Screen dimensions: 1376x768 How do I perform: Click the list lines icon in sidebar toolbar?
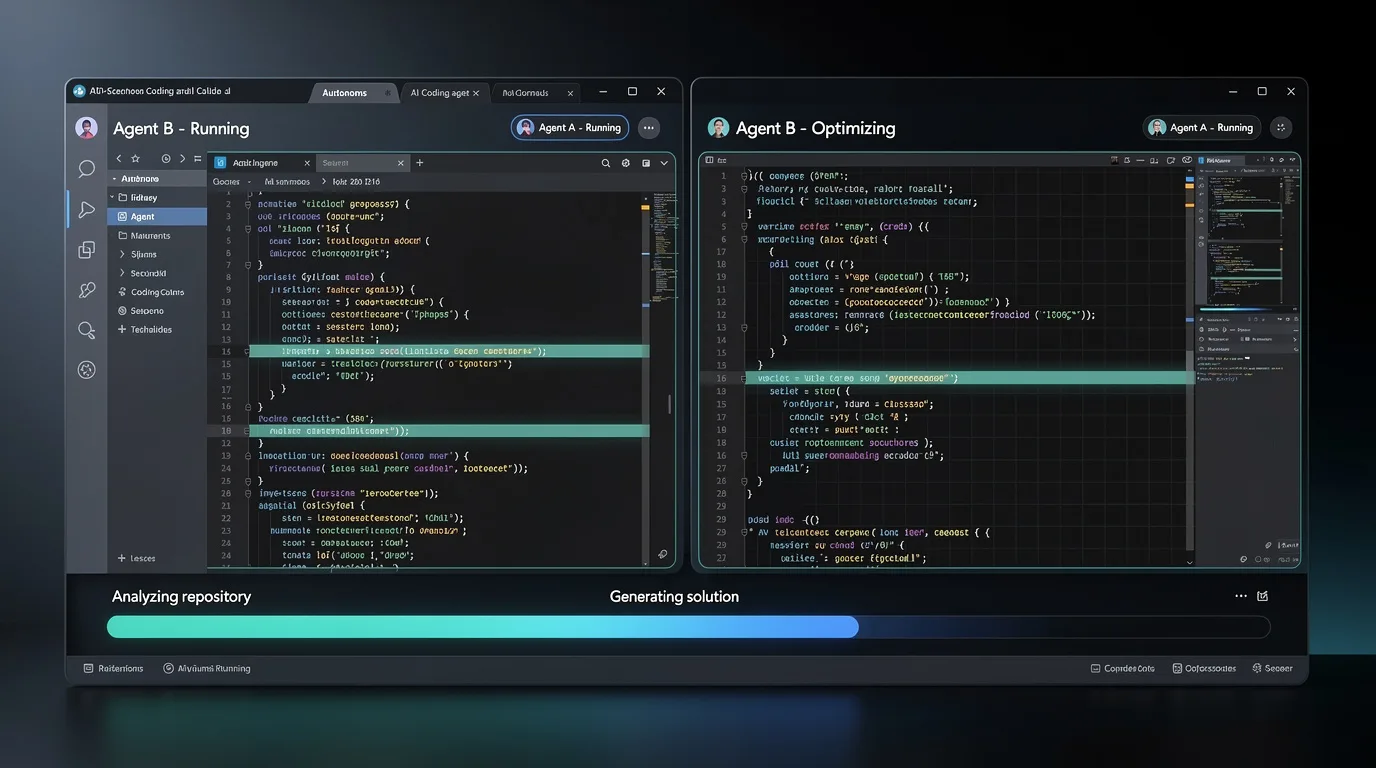point(197,158)
